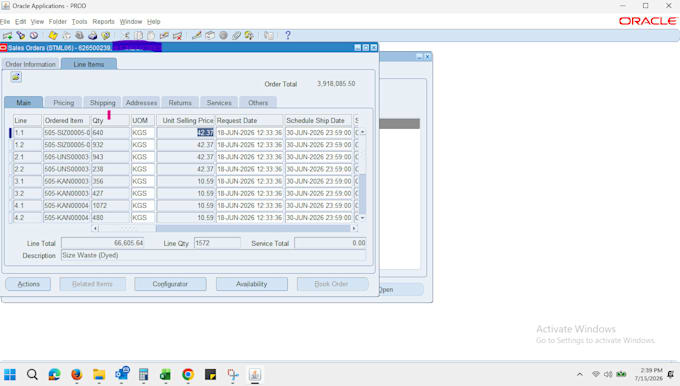Open the Edit menu
The width and height of the screenshot is (680, 386).
(20, 22)
